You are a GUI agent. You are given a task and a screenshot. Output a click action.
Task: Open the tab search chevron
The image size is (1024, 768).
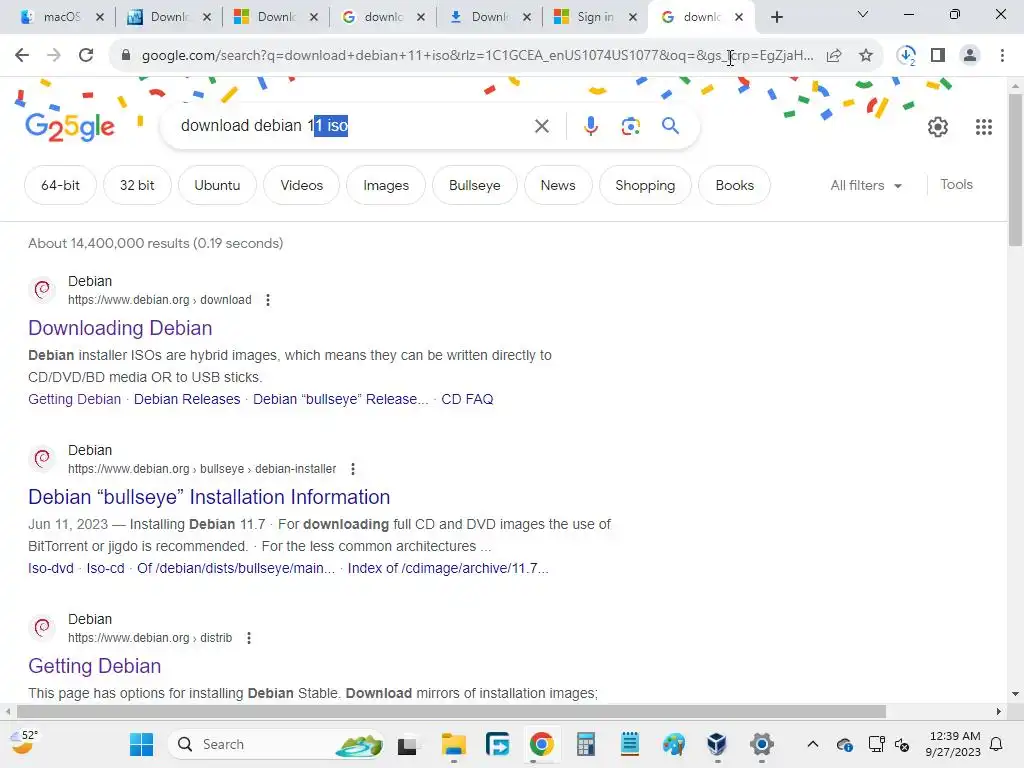[863, 14]
